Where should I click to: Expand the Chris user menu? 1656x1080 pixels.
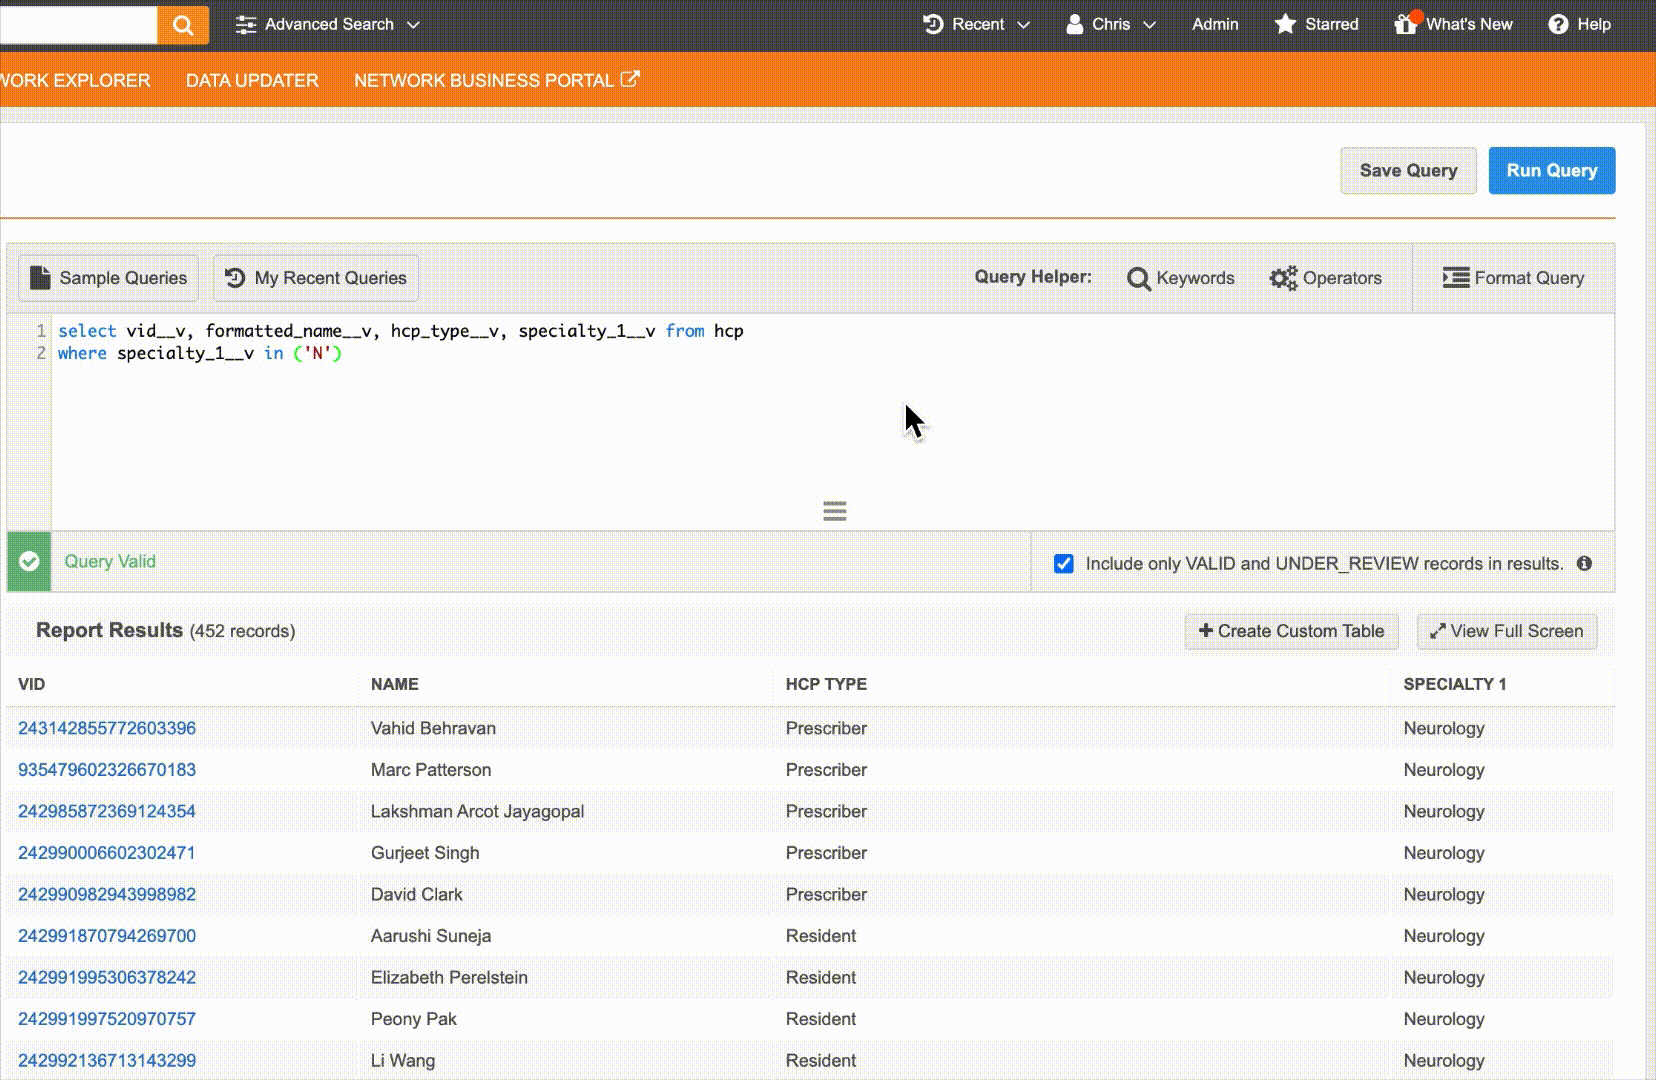pos(1111,25)
